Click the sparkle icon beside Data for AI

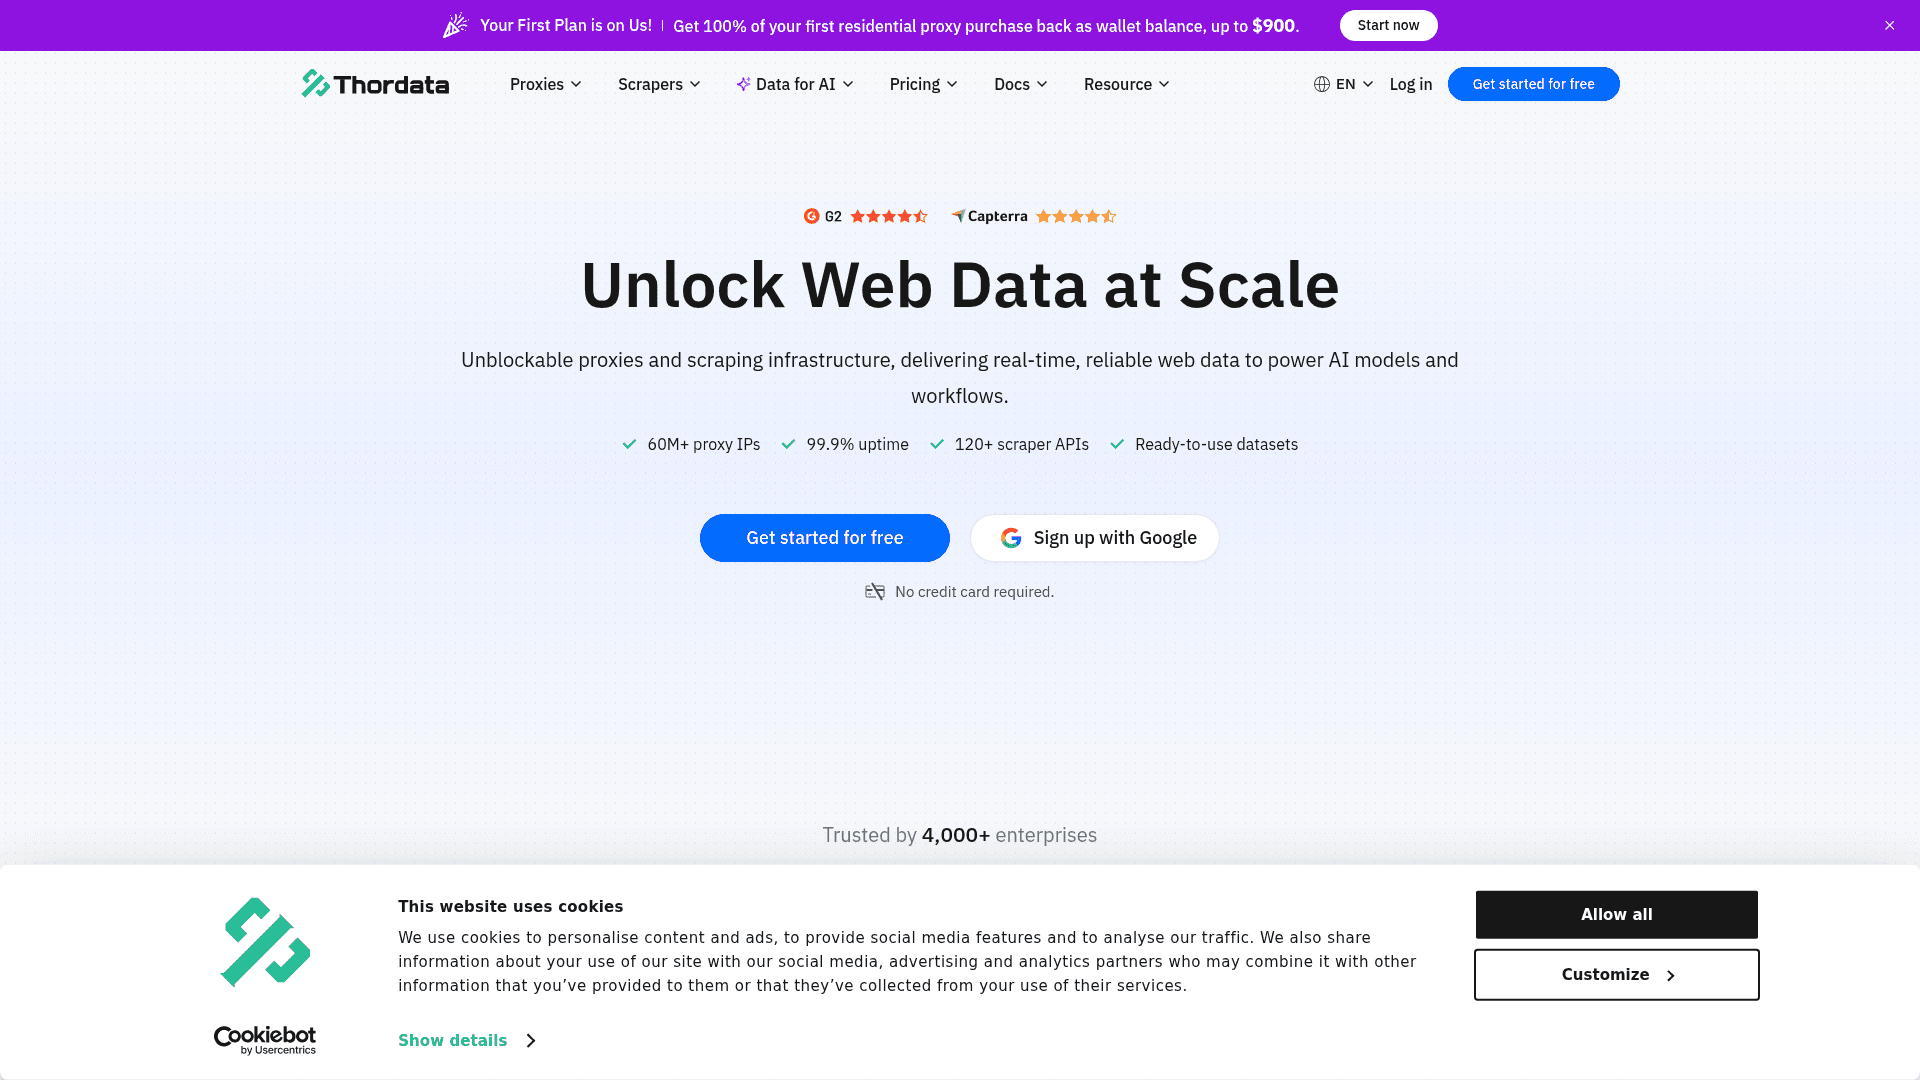tap(743, 84)
